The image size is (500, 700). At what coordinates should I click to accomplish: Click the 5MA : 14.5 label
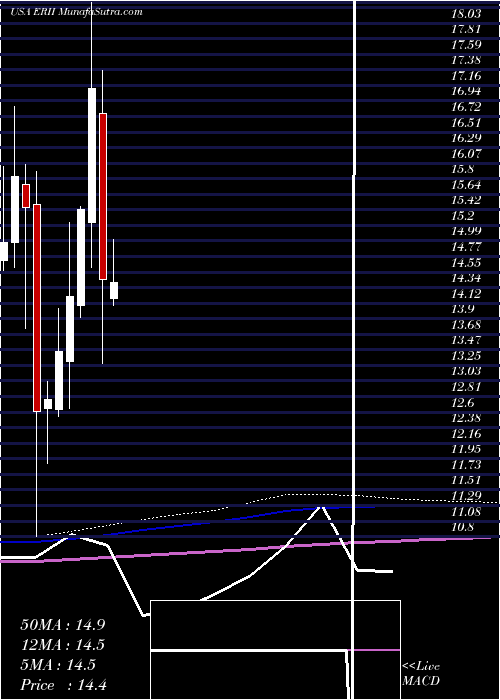coord(58,665)
